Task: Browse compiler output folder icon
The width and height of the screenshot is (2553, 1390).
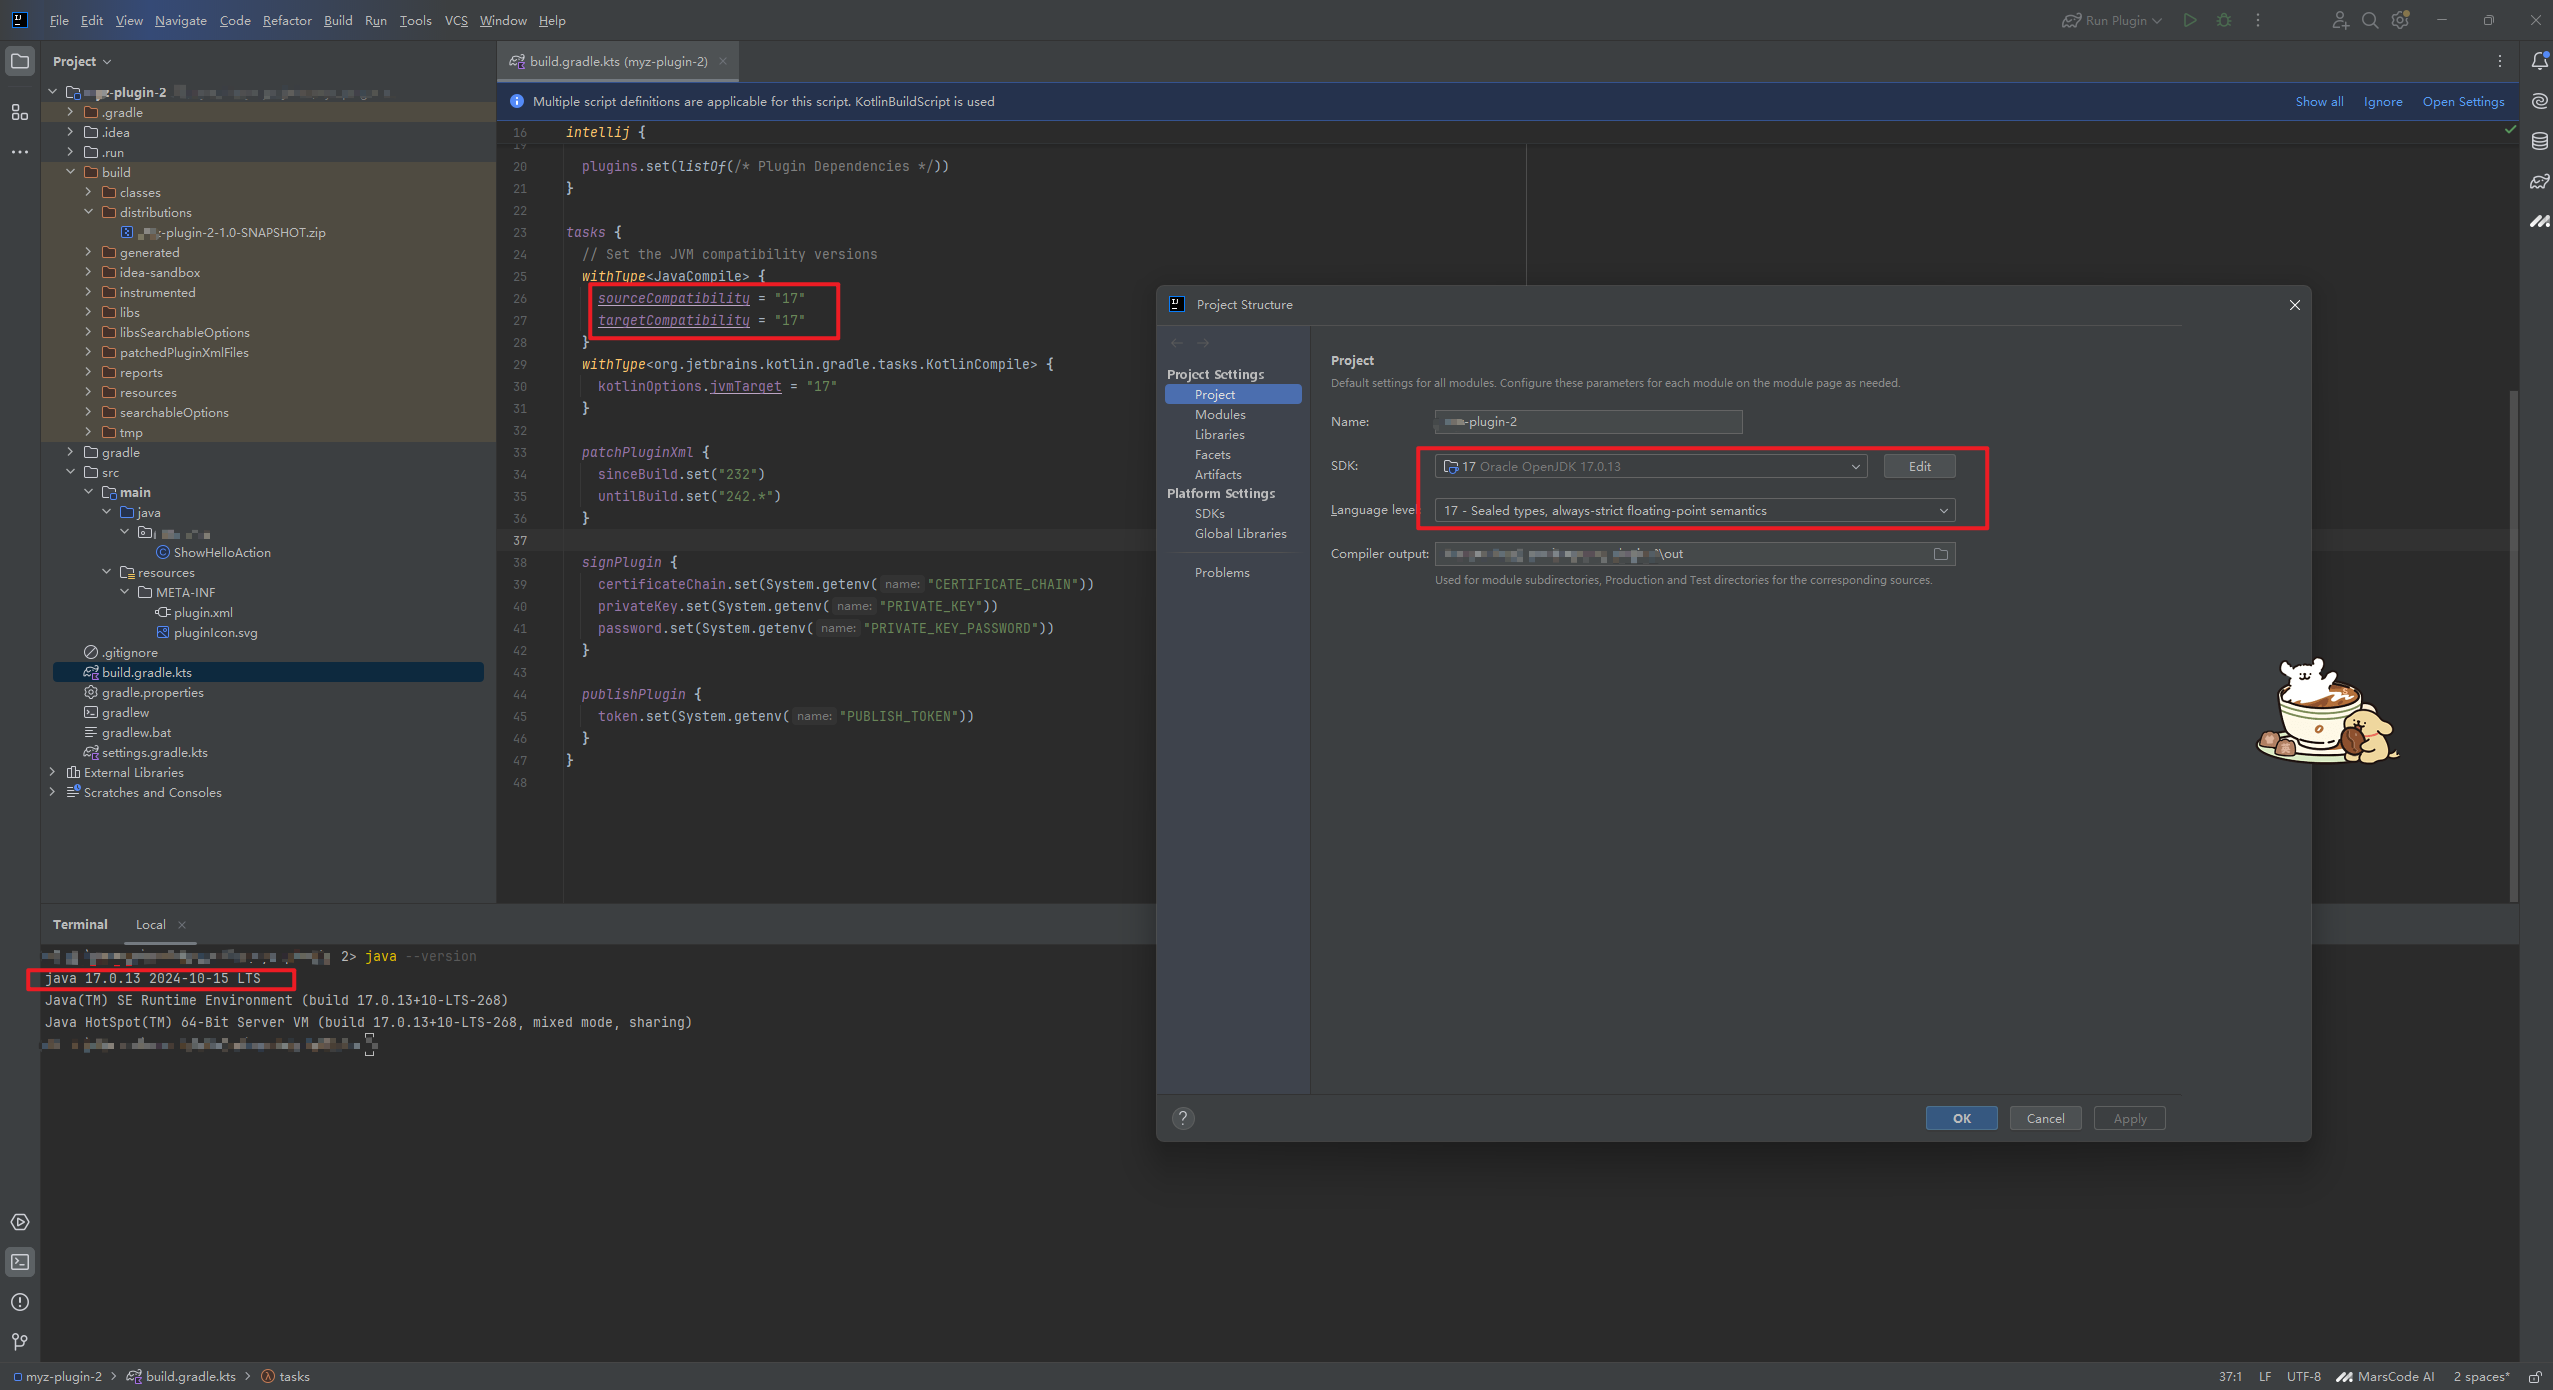Action: pos(1941,554)
